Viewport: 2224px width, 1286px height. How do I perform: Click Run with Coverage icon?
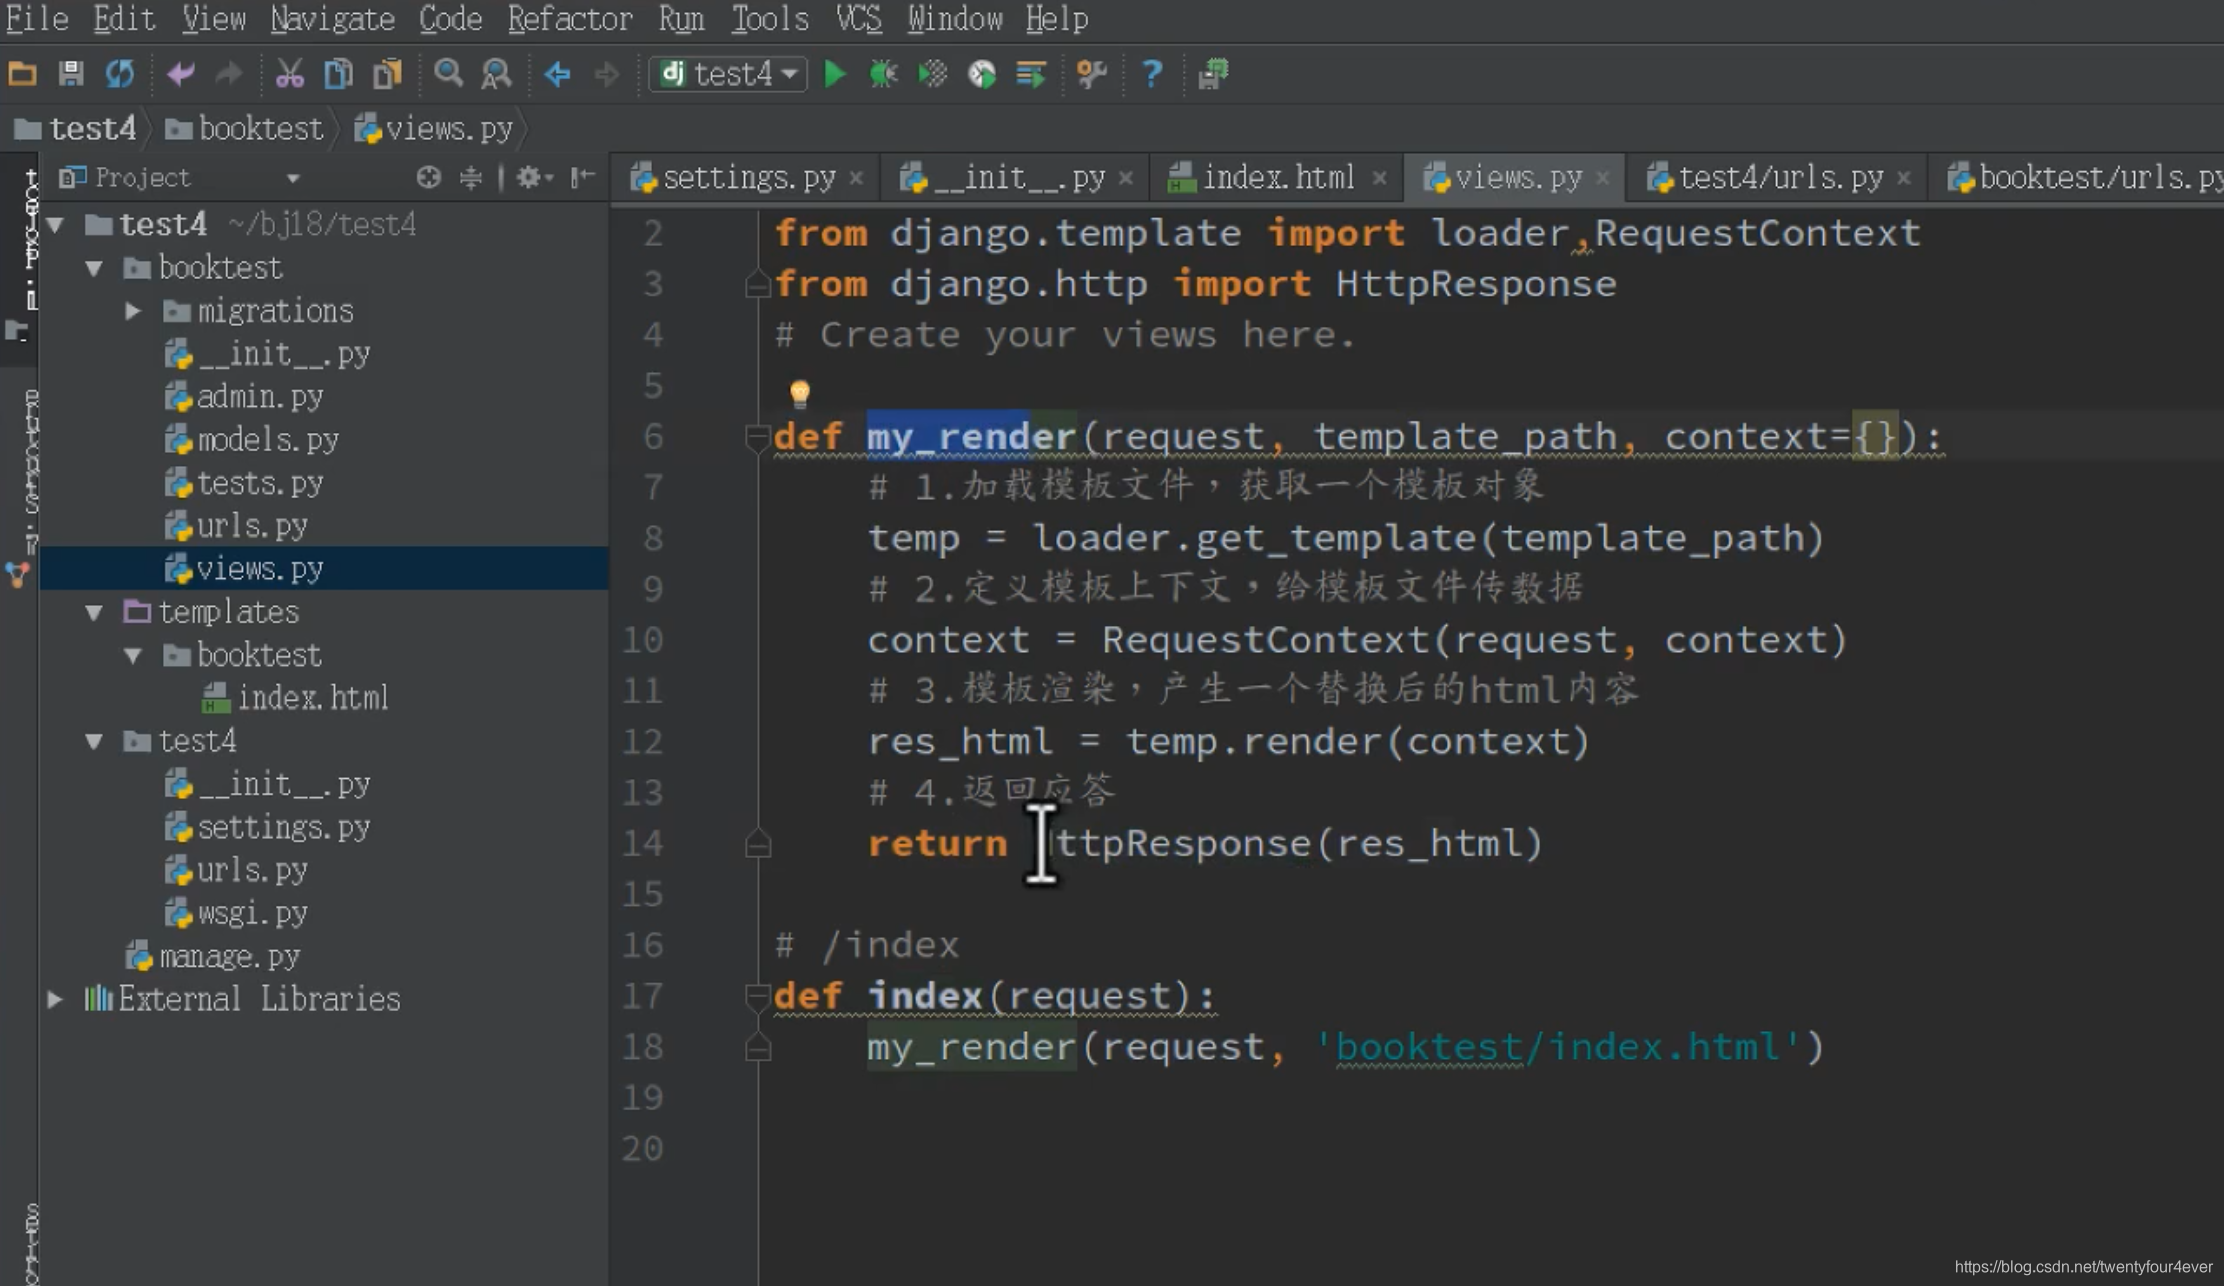(x=932, y=74)
